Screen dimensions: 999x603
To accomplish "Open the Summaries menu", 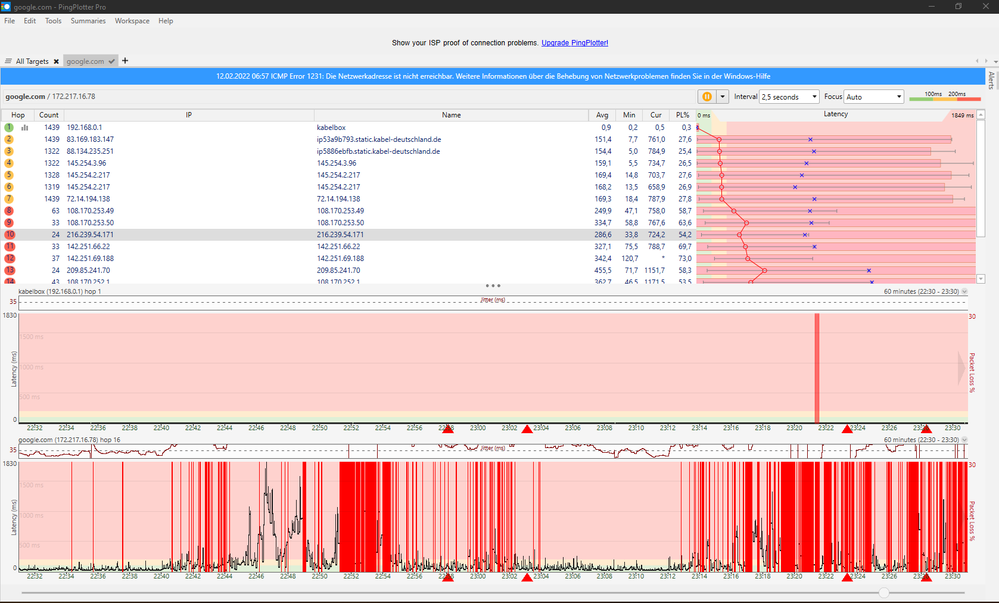I will coord(88,21).
